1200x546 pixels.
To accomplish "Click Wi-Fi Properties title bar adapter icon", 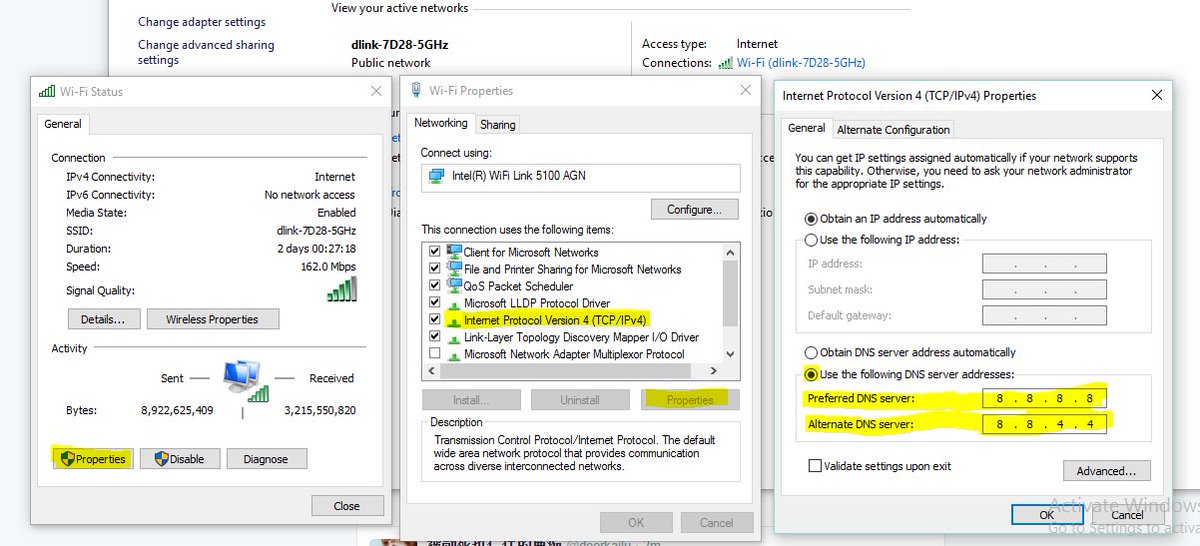I will (x=418, y=90).
